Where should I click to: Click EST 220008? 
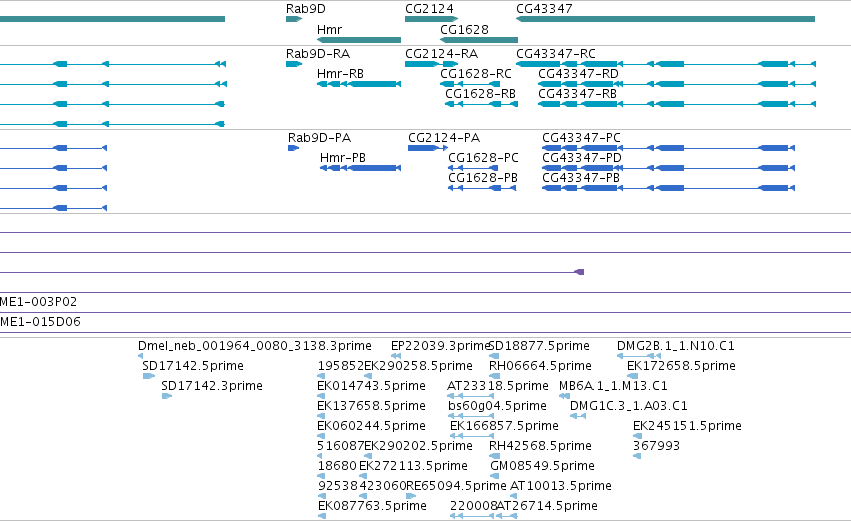[473, 506]
